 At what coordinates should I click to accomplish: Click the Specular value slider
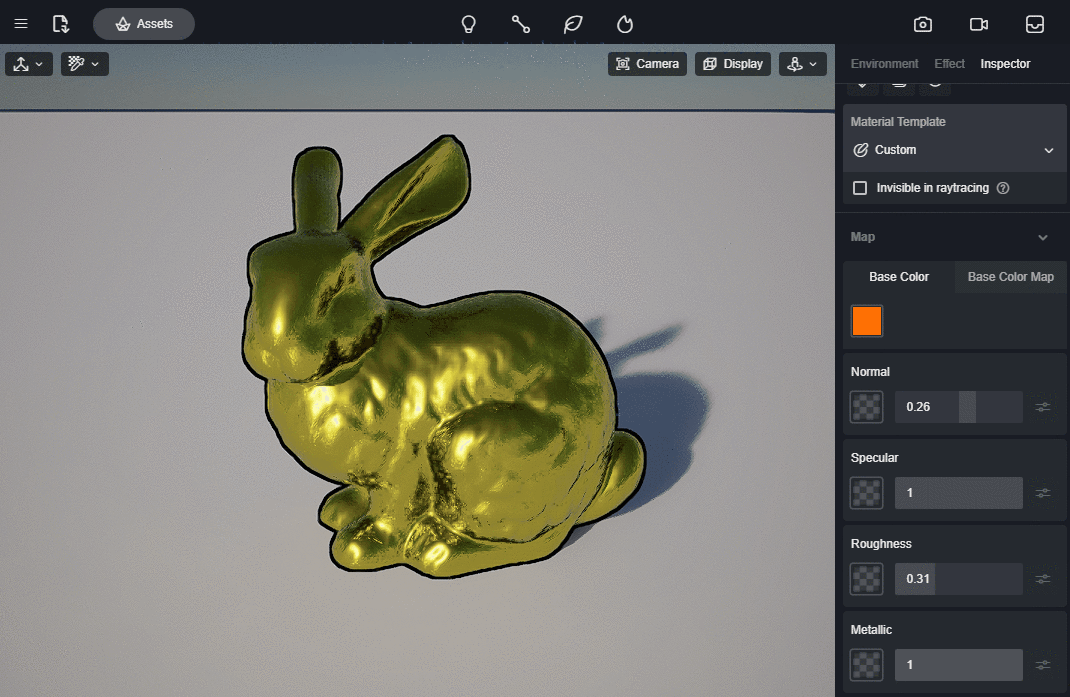point(959,493)
